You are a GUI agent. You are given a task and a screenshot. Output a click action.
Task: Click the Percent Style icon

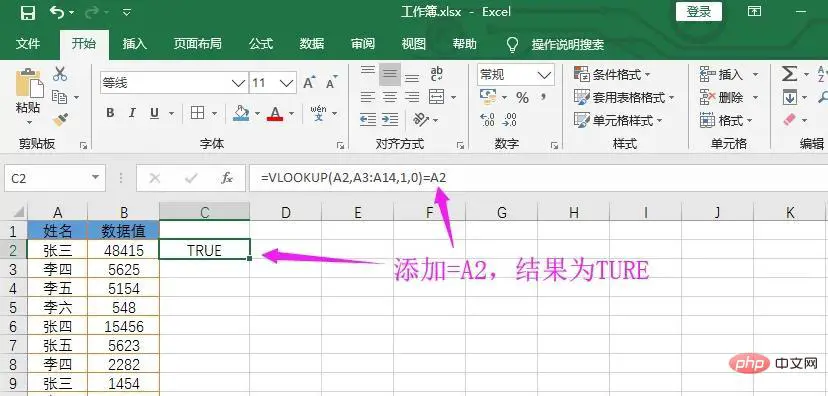pyautogui.click(x=522, y=98)
